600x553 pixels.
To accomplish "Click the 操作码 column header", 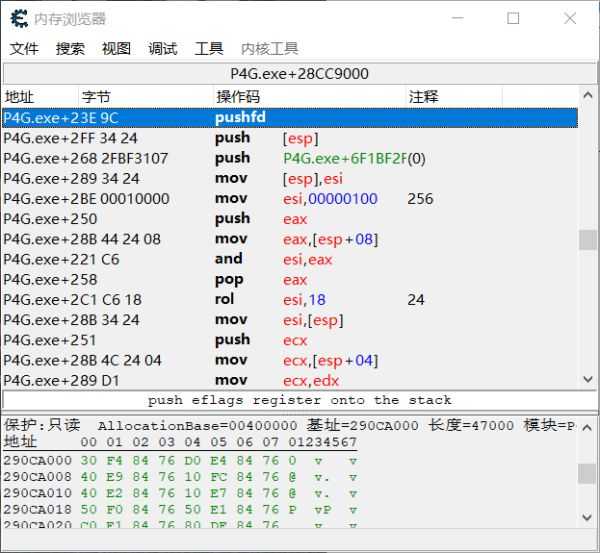I will pyautogui.click(x=238, y=97).
